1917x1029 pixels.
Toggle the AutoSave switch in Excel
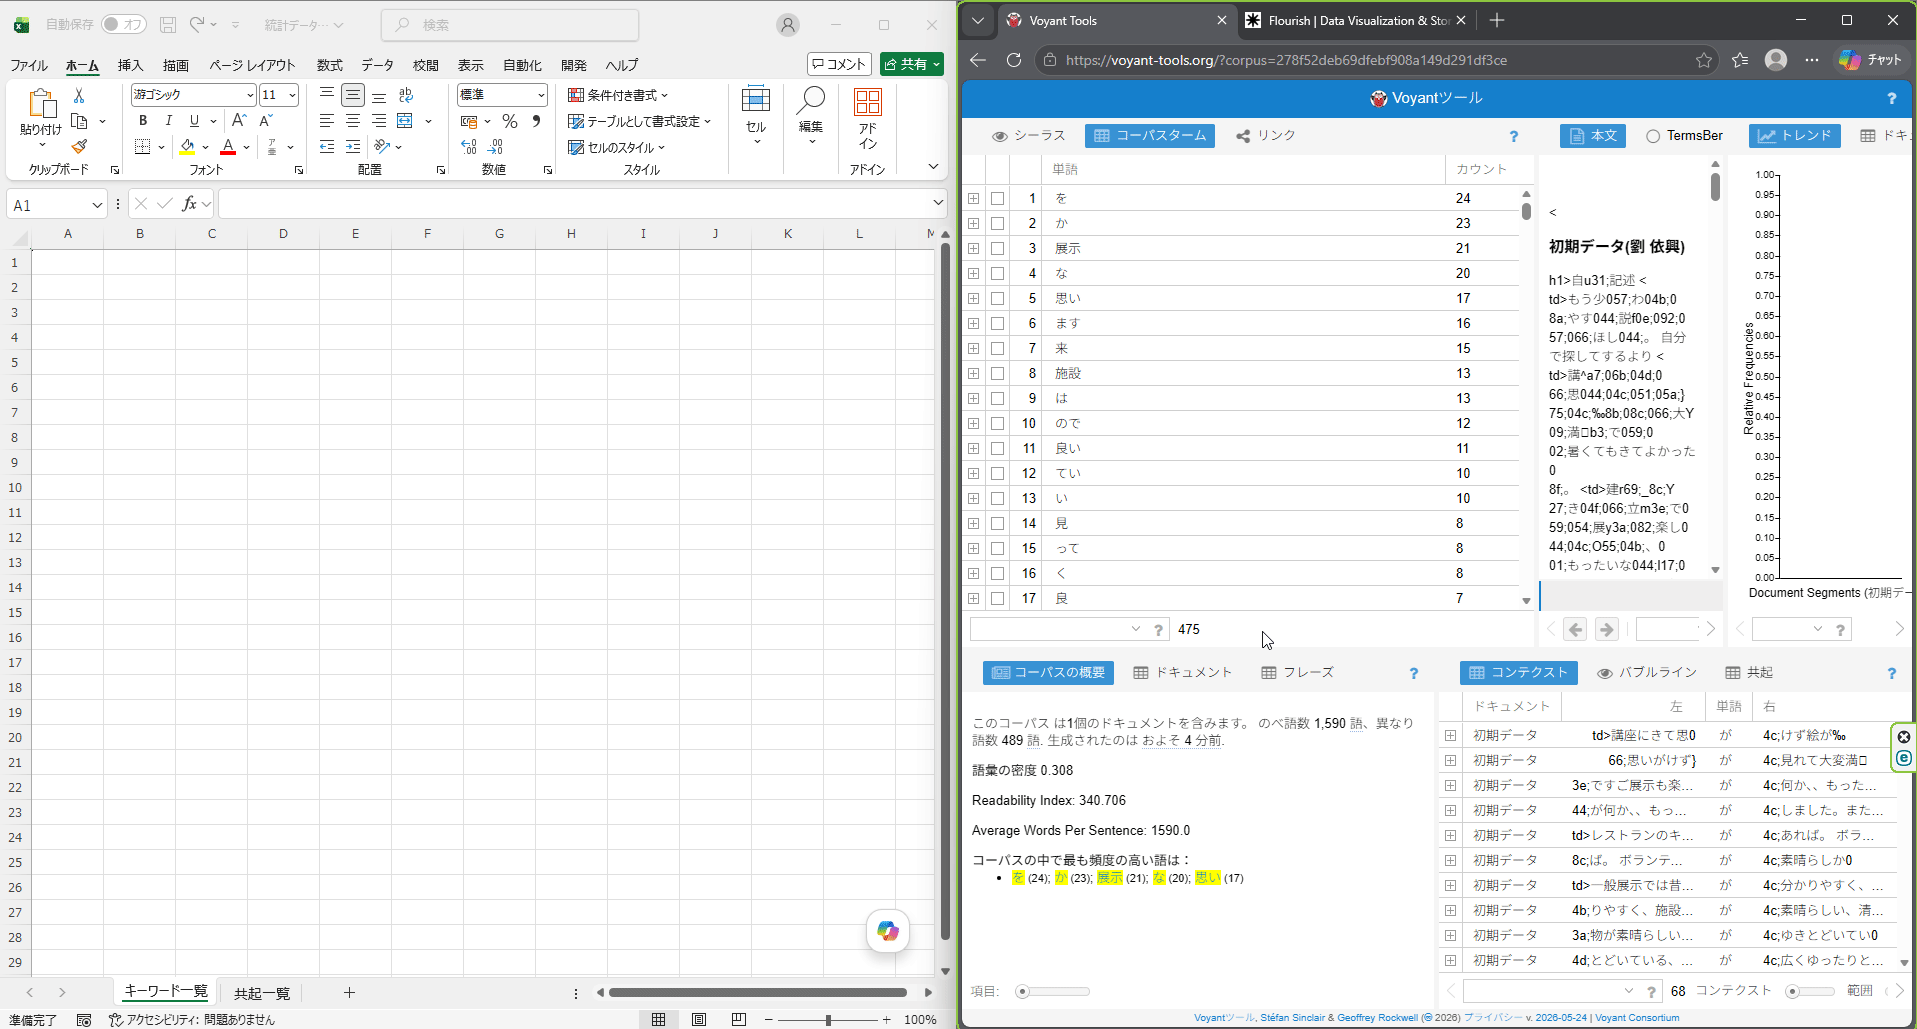tap(123, 24)
